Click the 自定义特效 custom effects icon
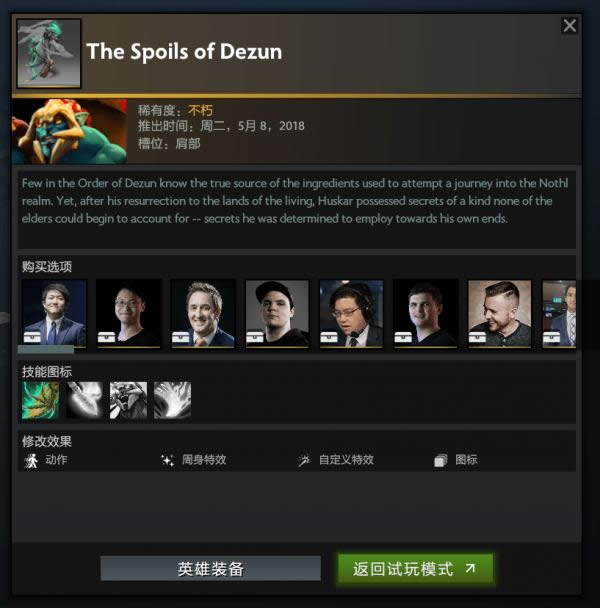The height and width of the screenshot is (608, 600). [x=304, y=460]
